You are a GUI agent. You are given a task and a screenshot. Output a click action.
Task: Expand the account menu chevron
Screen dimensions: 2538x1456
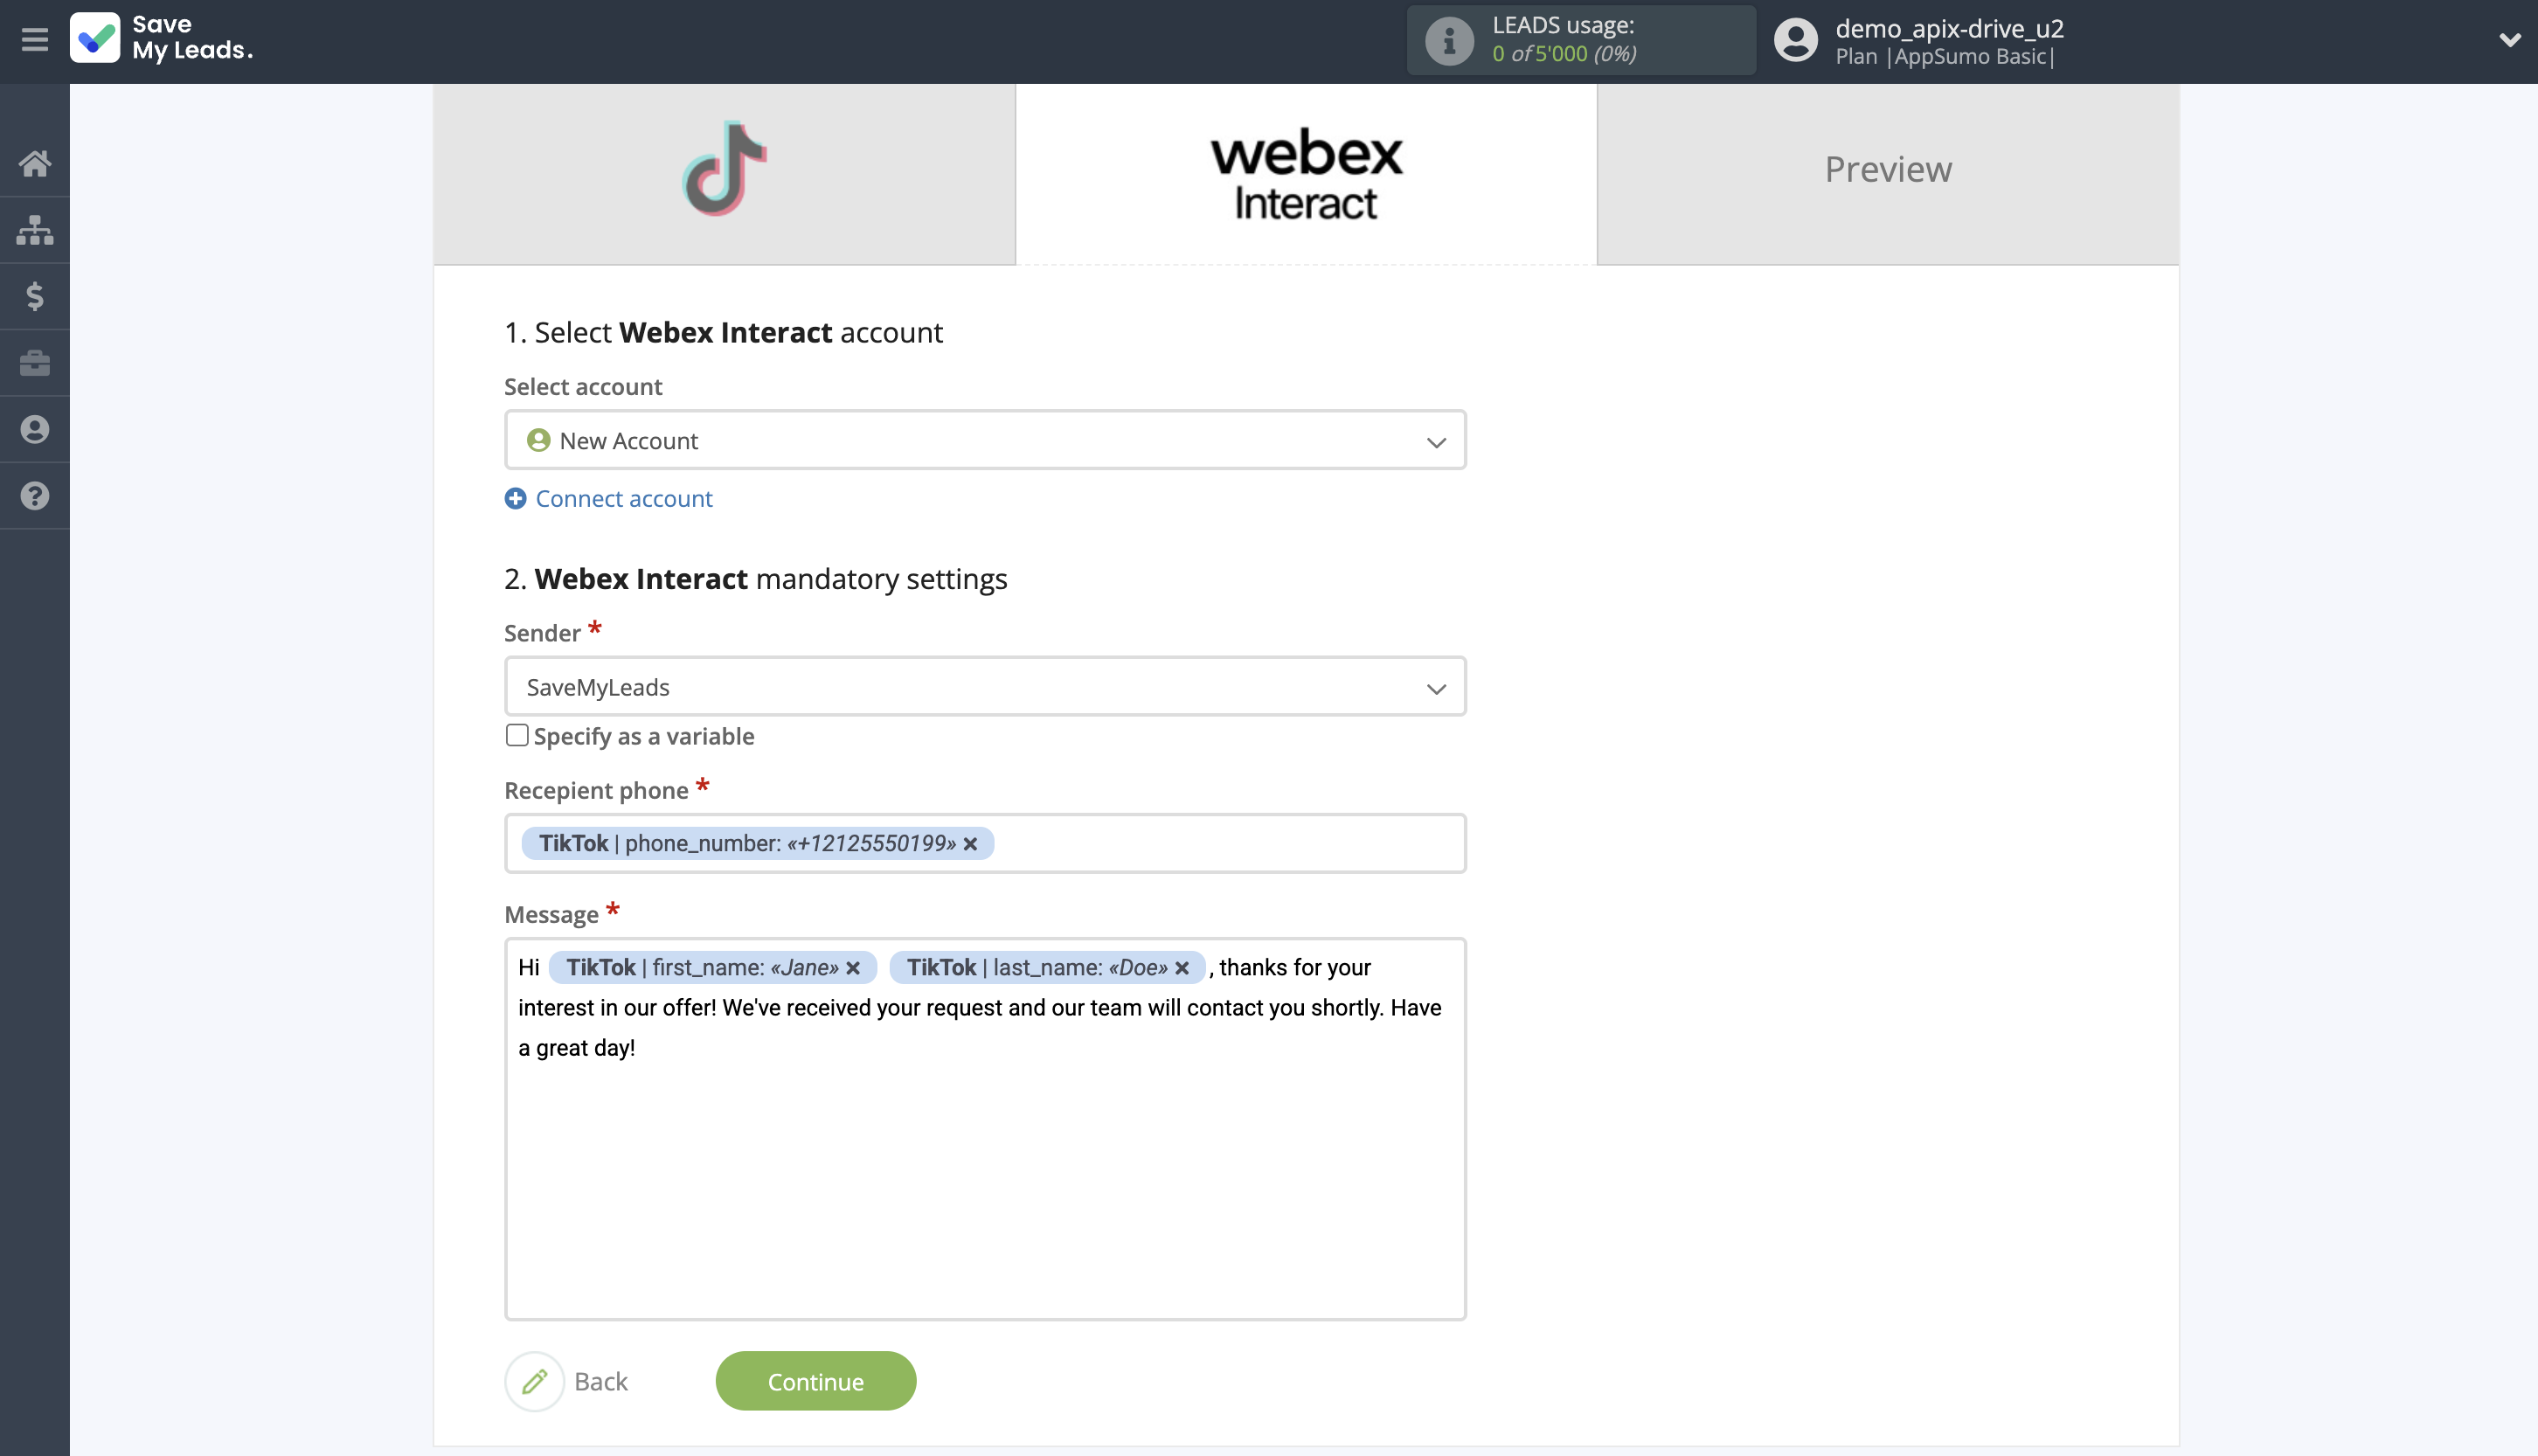[x=2509, y=40]
